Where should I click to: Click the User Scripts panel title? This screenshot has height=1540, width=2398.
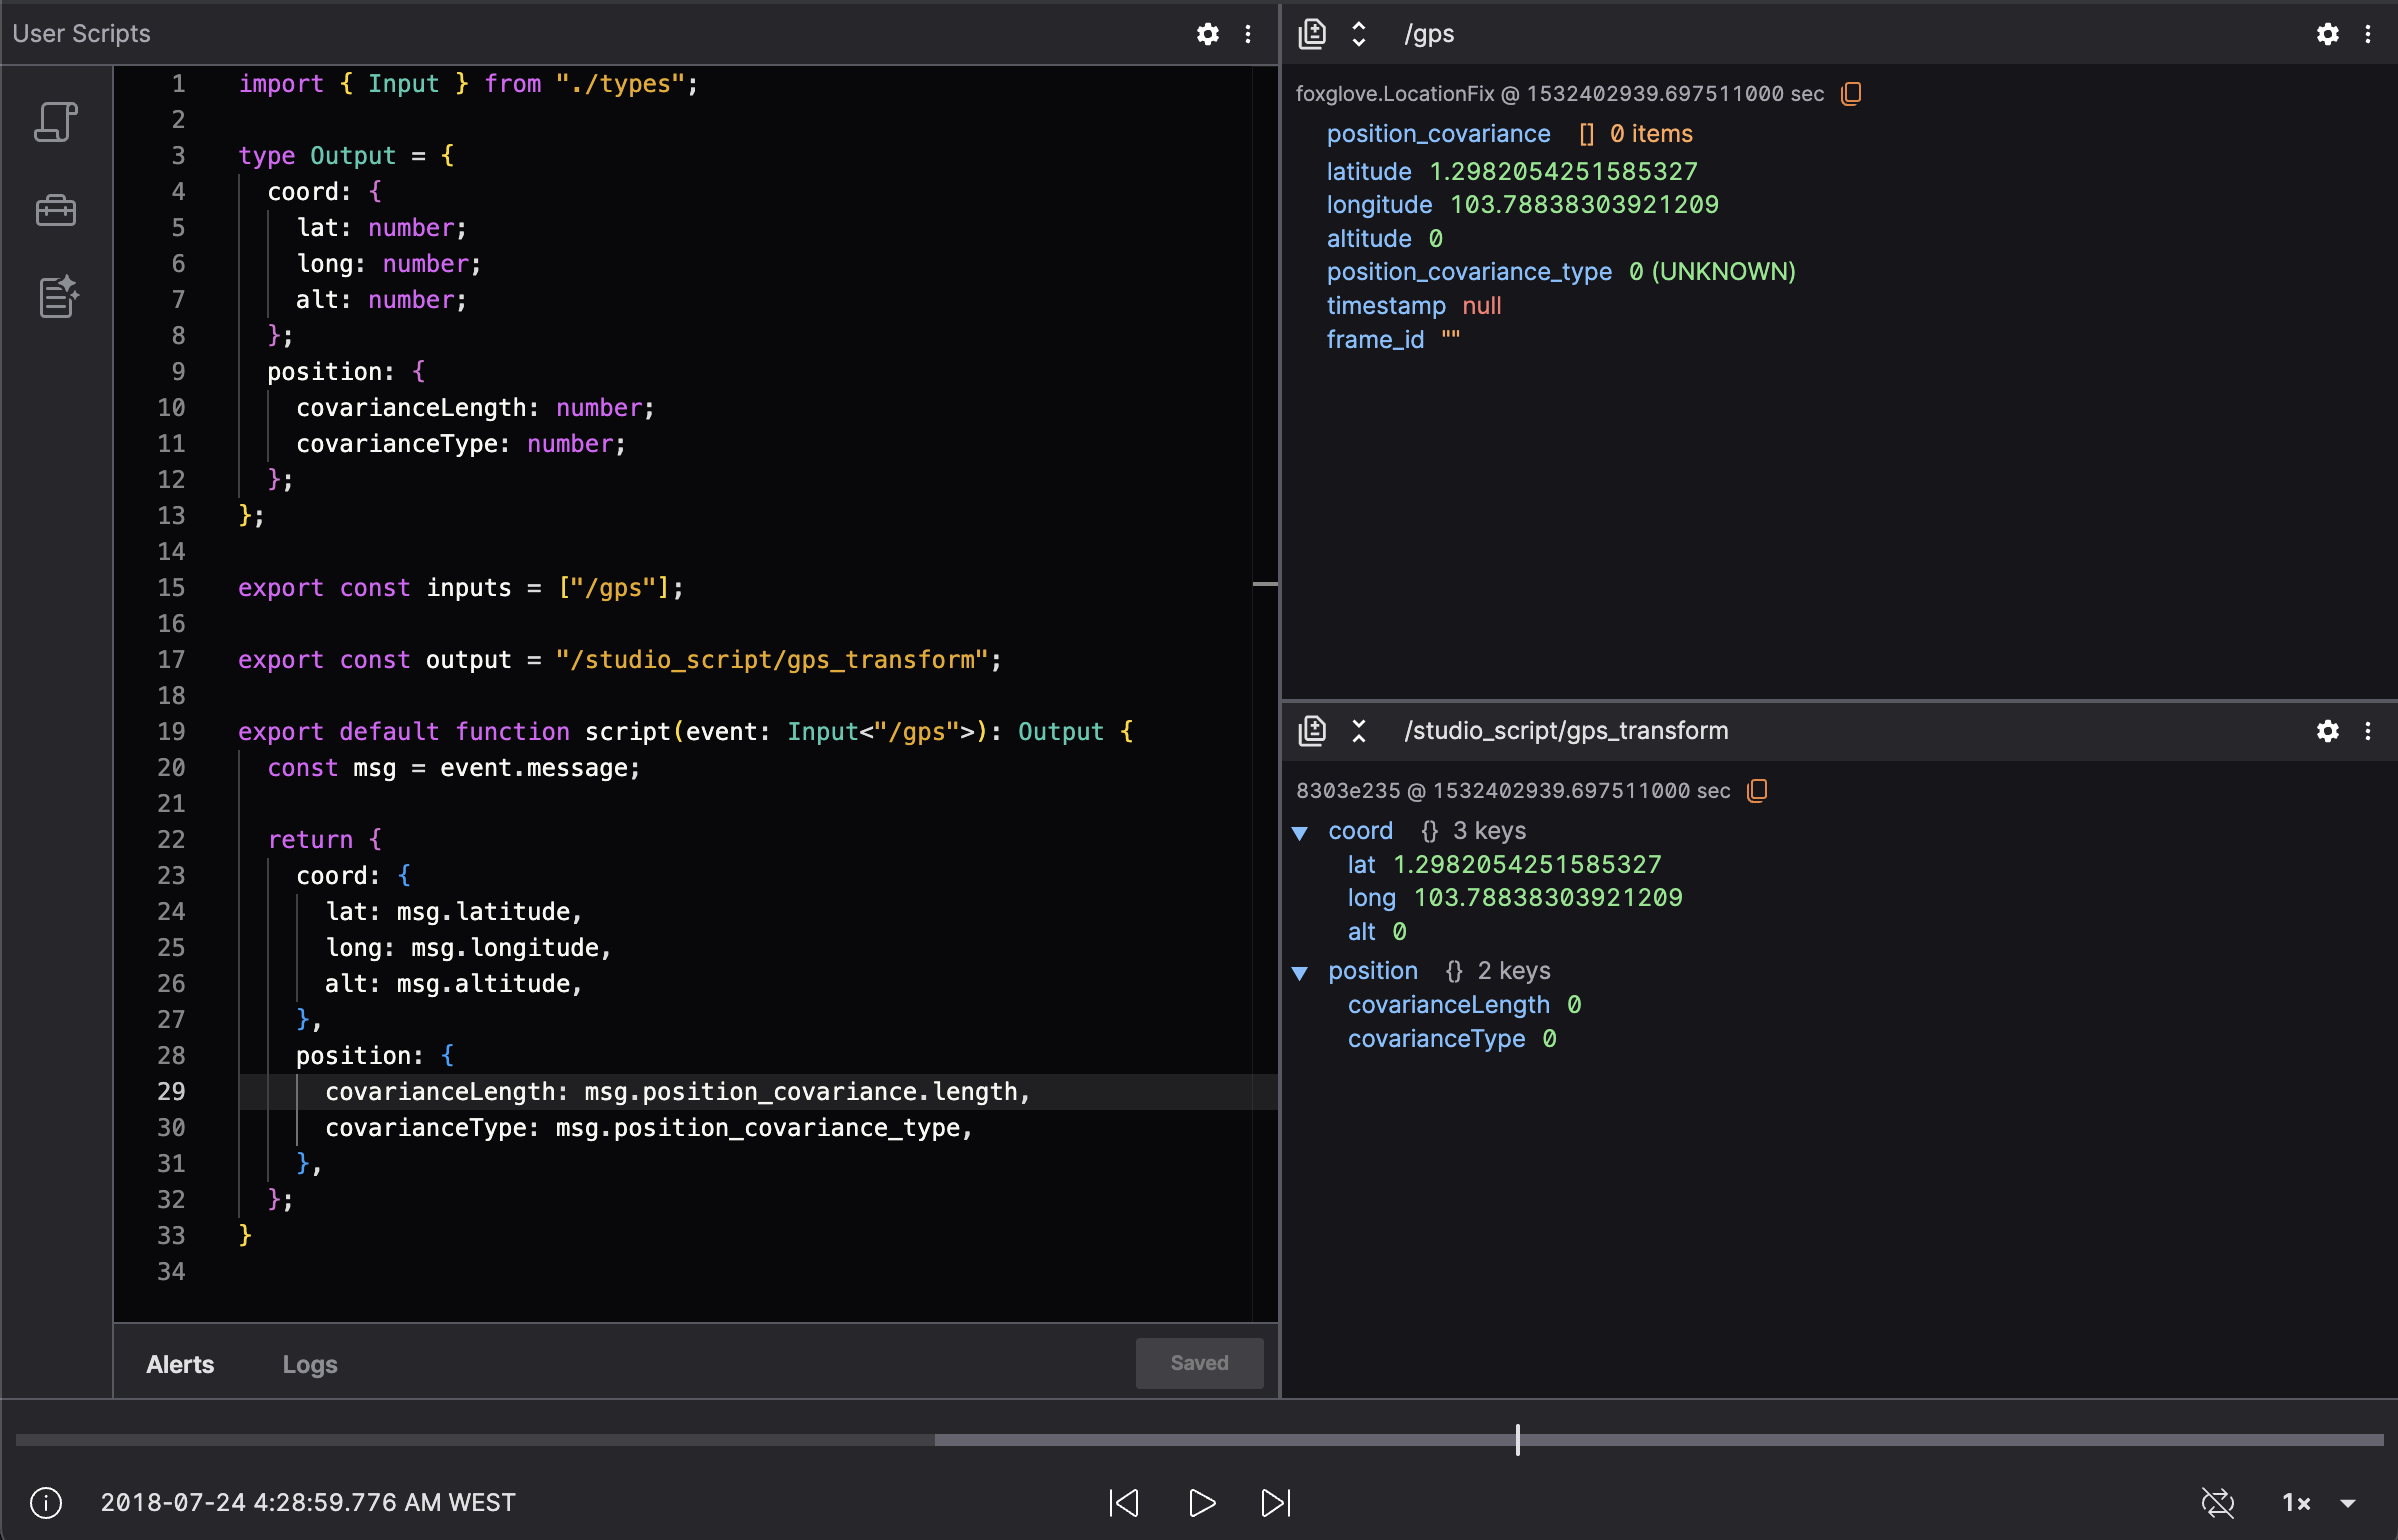click(x=81, y=34)
